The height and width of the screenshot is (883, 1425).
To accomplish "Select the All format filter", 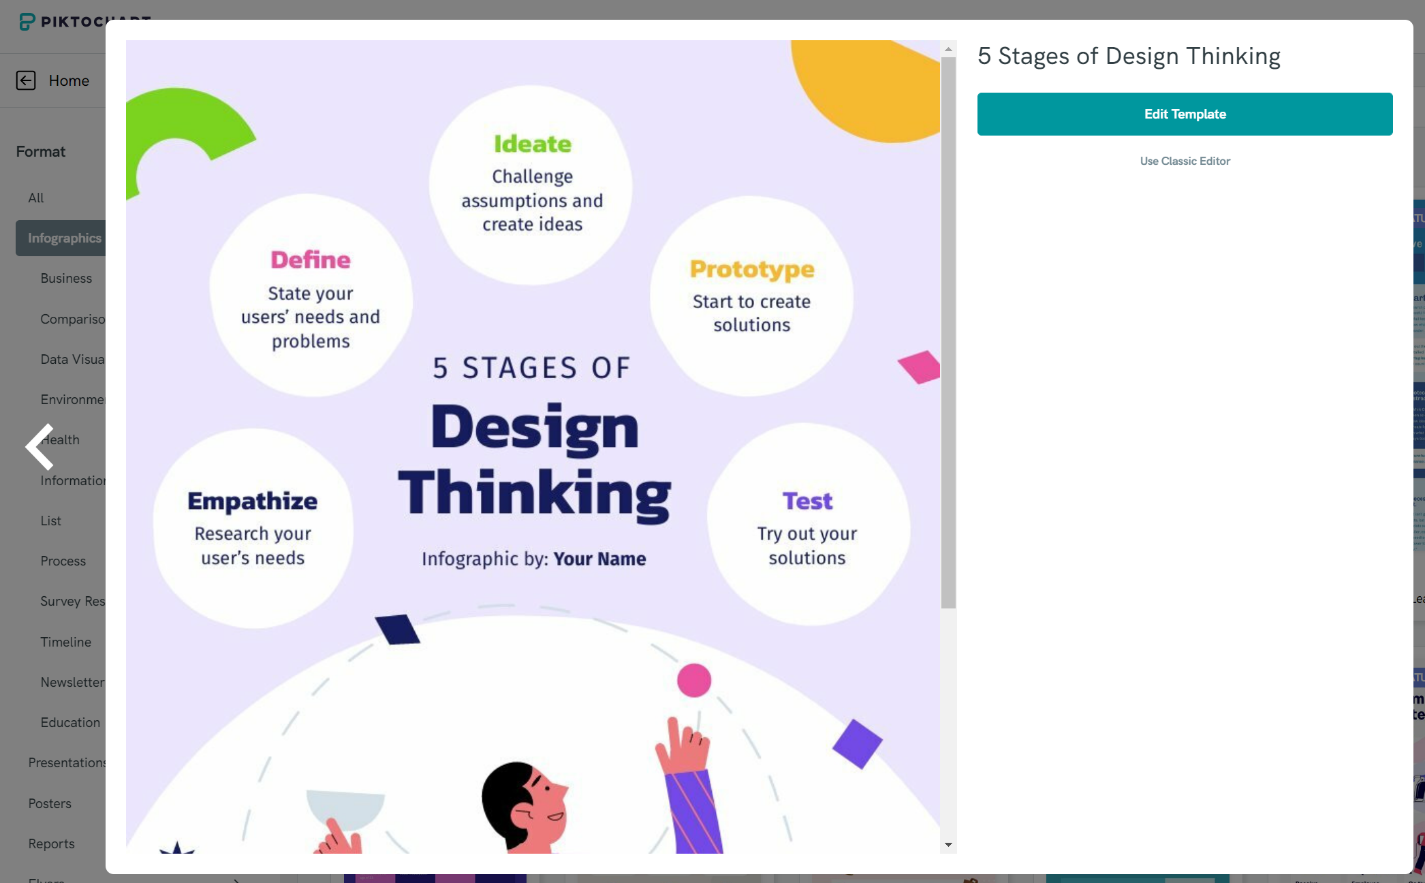I will click(x=36, y=198).
